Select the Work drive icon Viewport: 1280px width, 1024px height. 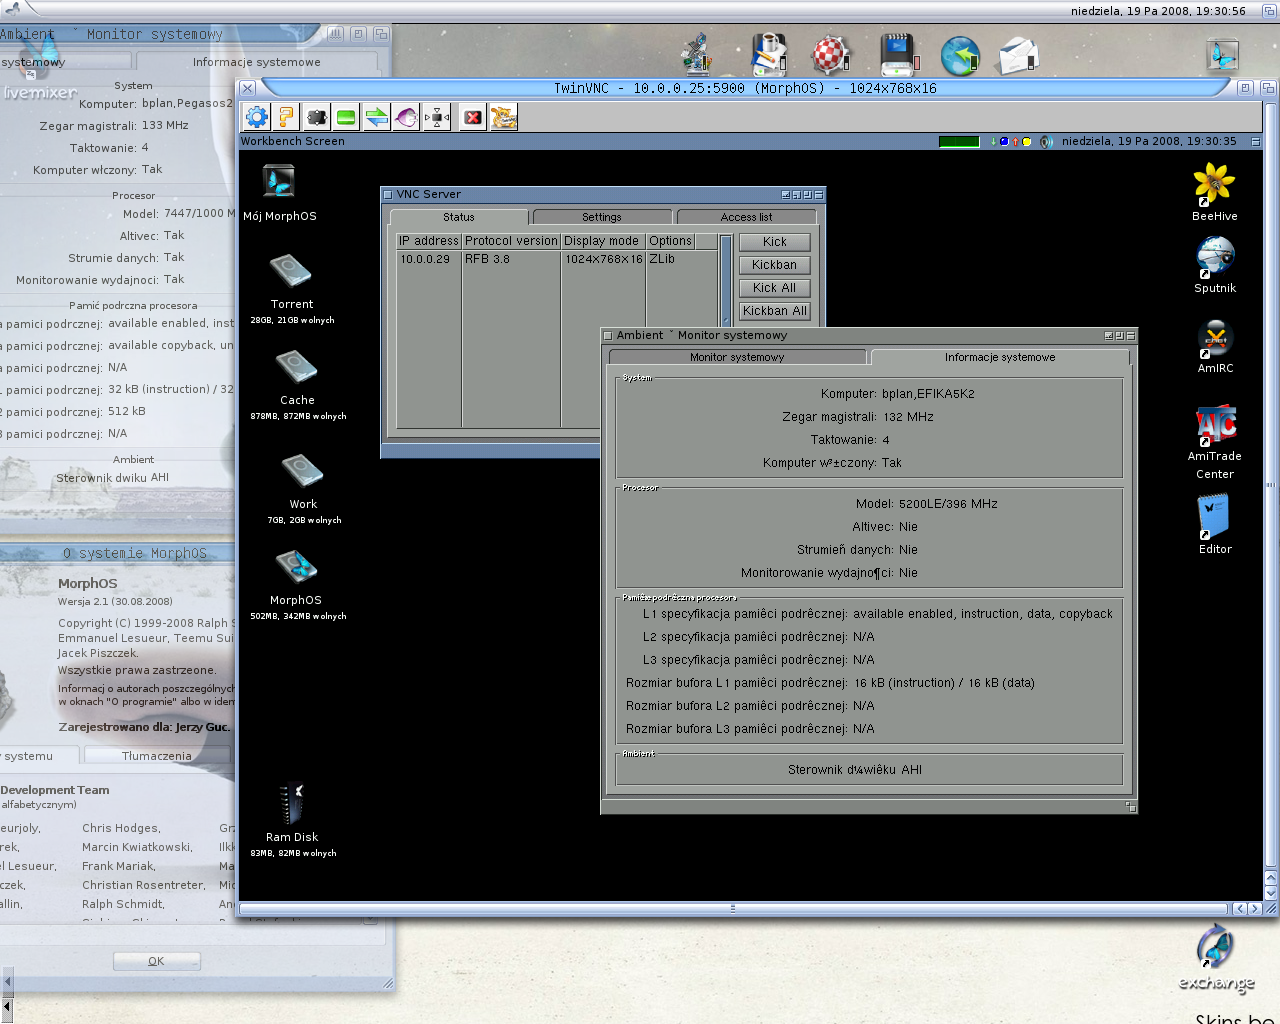302,470
